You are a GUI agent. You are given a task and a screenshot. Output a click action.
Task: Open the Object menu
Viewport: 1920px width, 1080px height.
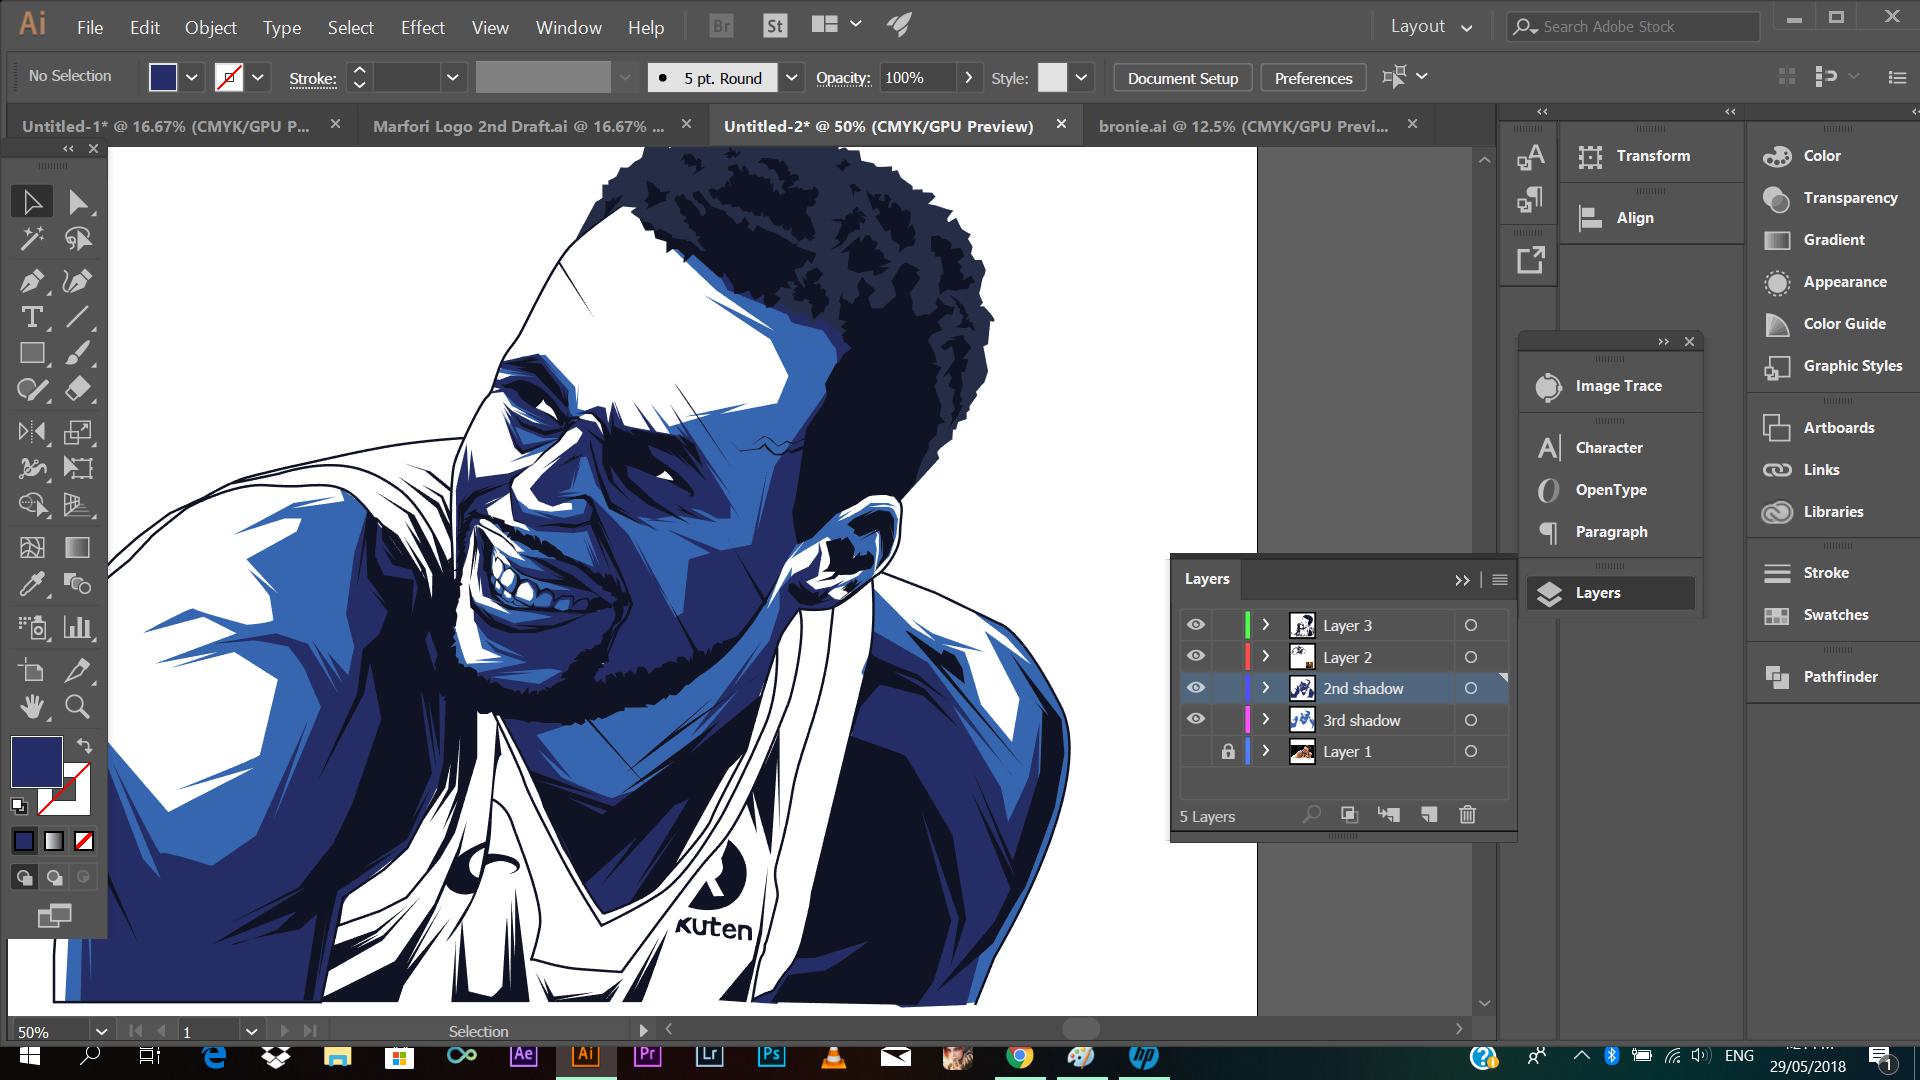[211, 27]
